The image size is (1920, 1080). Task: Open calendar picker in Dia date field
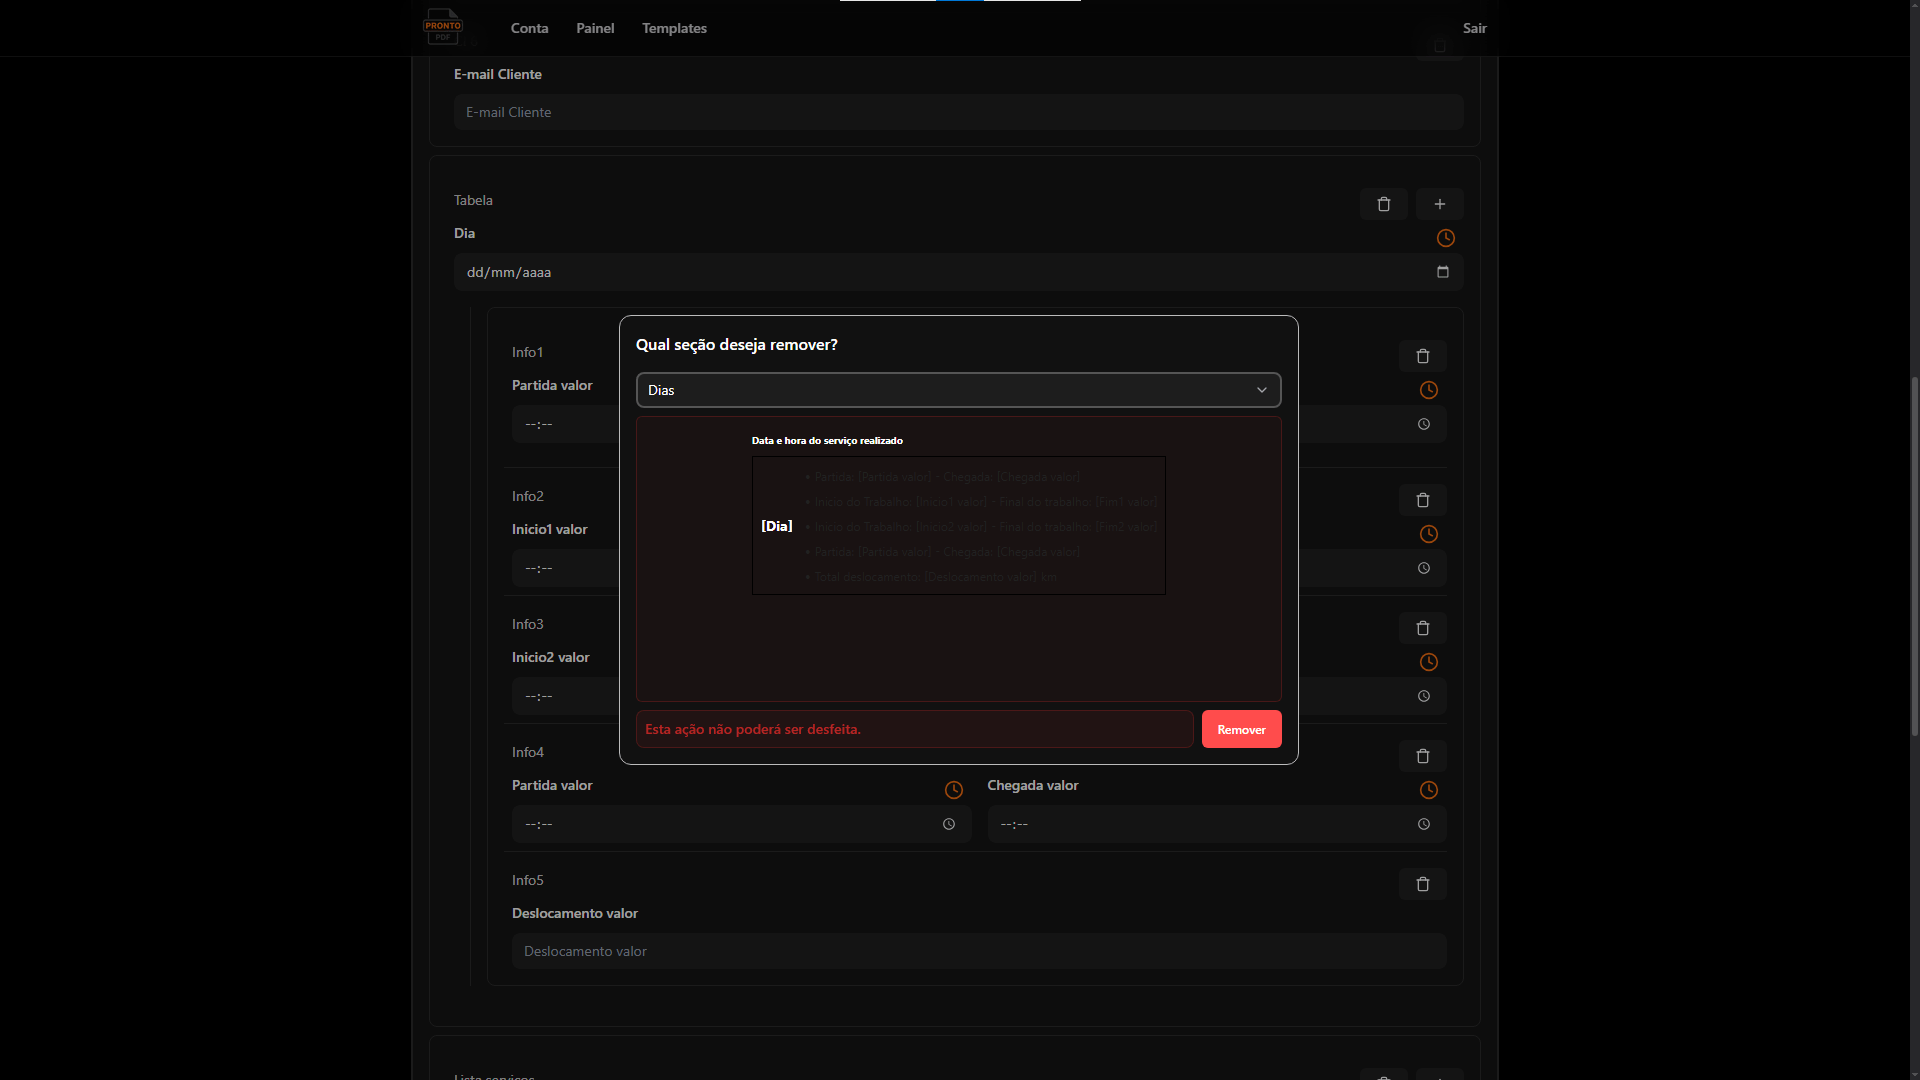[x=1443, y=272]
